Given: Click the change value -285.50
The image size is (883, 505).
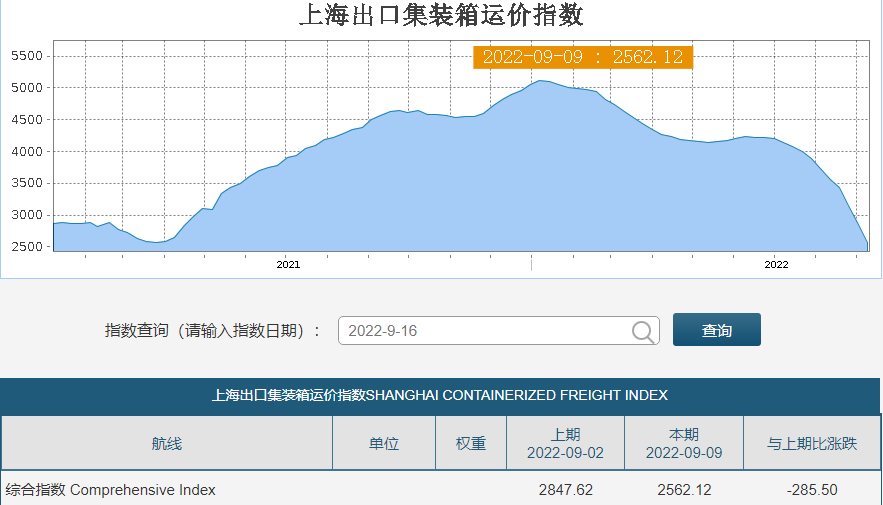Looking at the screenshot, I should 811,490.
